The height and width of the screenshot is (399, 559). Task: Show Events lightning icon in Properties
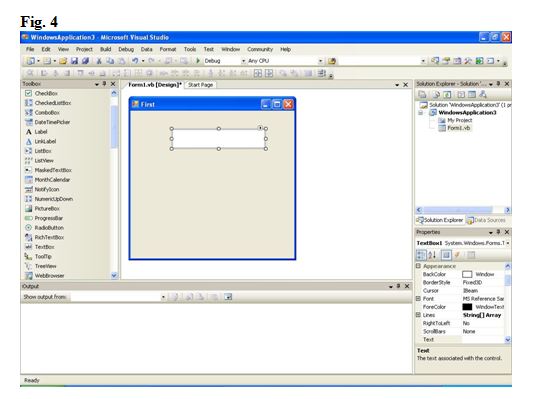tap(457, 255)
